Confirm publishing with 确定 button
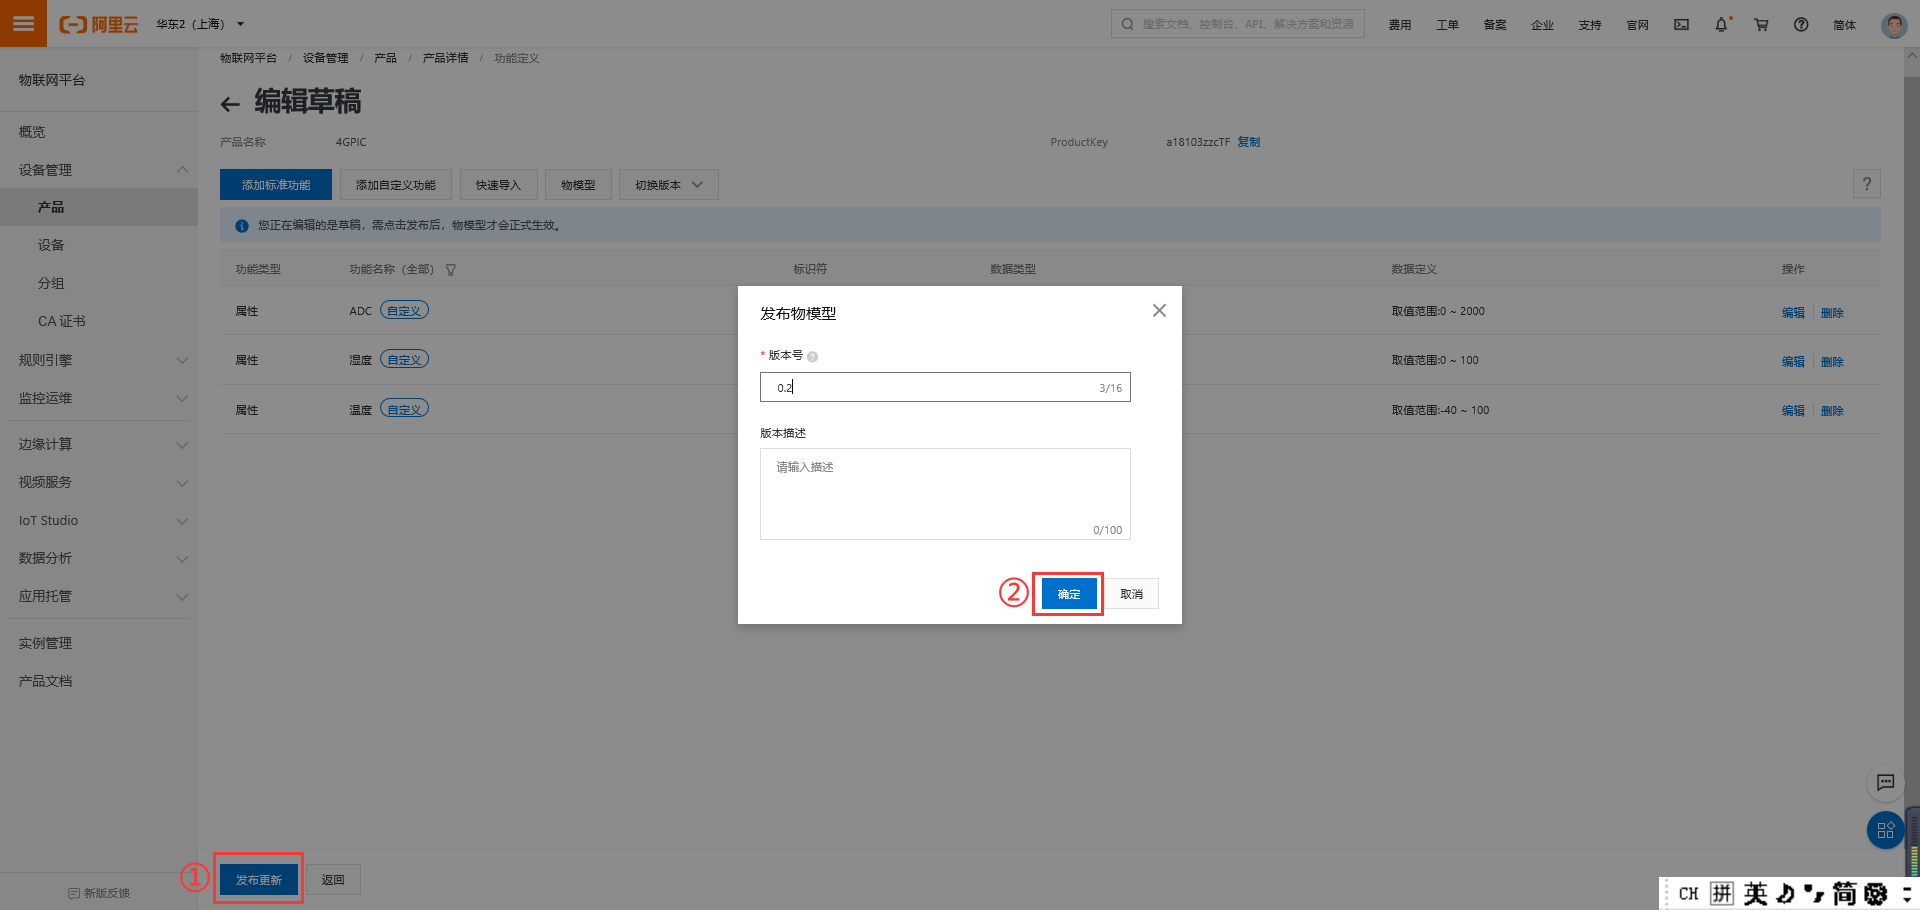Screen dimensions: 1920x910 pos(1069,594)
